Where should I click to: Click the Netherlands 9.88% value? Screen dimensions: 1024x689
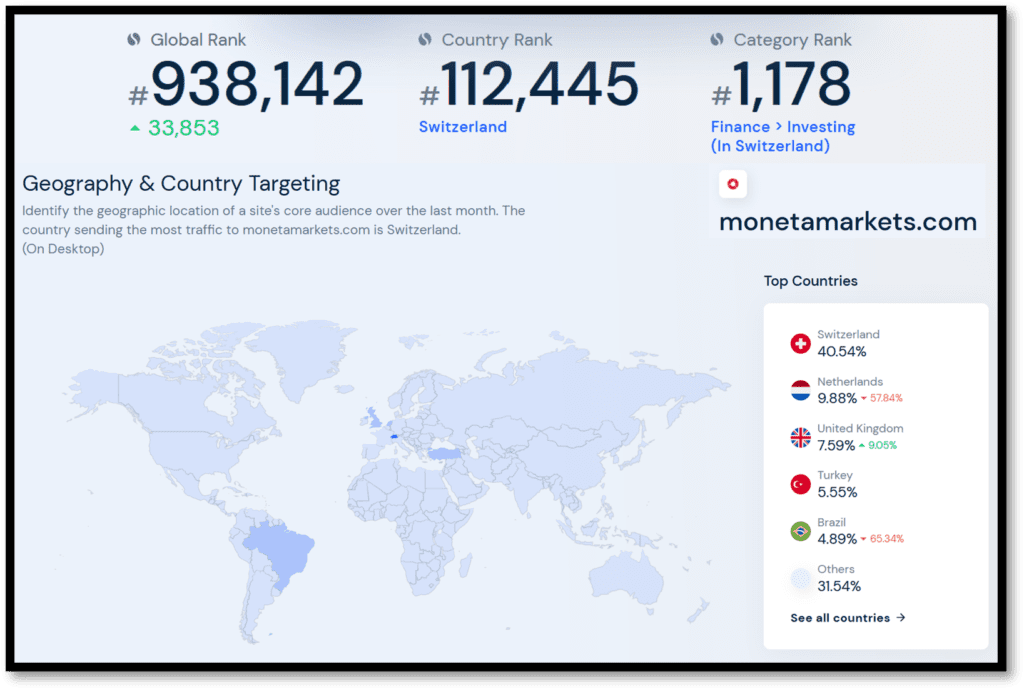coord(837,398)
